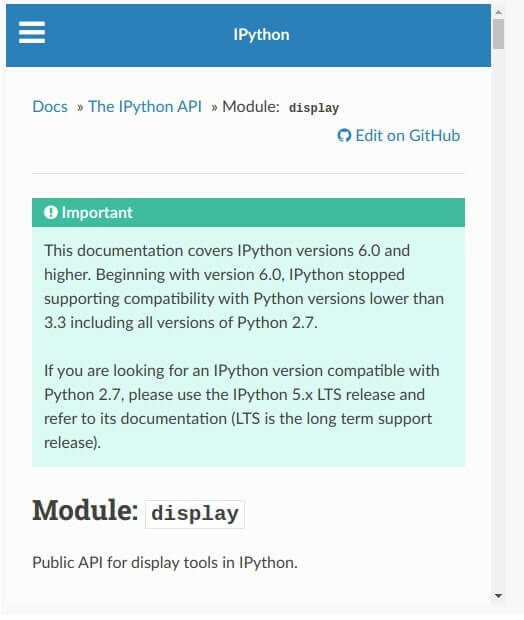Image resolution: width=524 pixels, height=620 pixels.
Task: Click the IPython title in header
Action: [261, 35]
